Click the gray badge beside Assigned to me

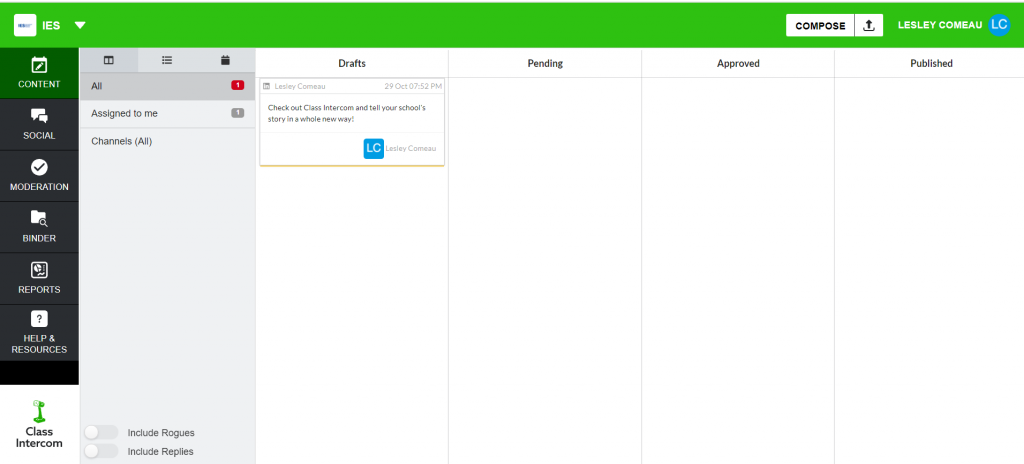pos(238,113)
